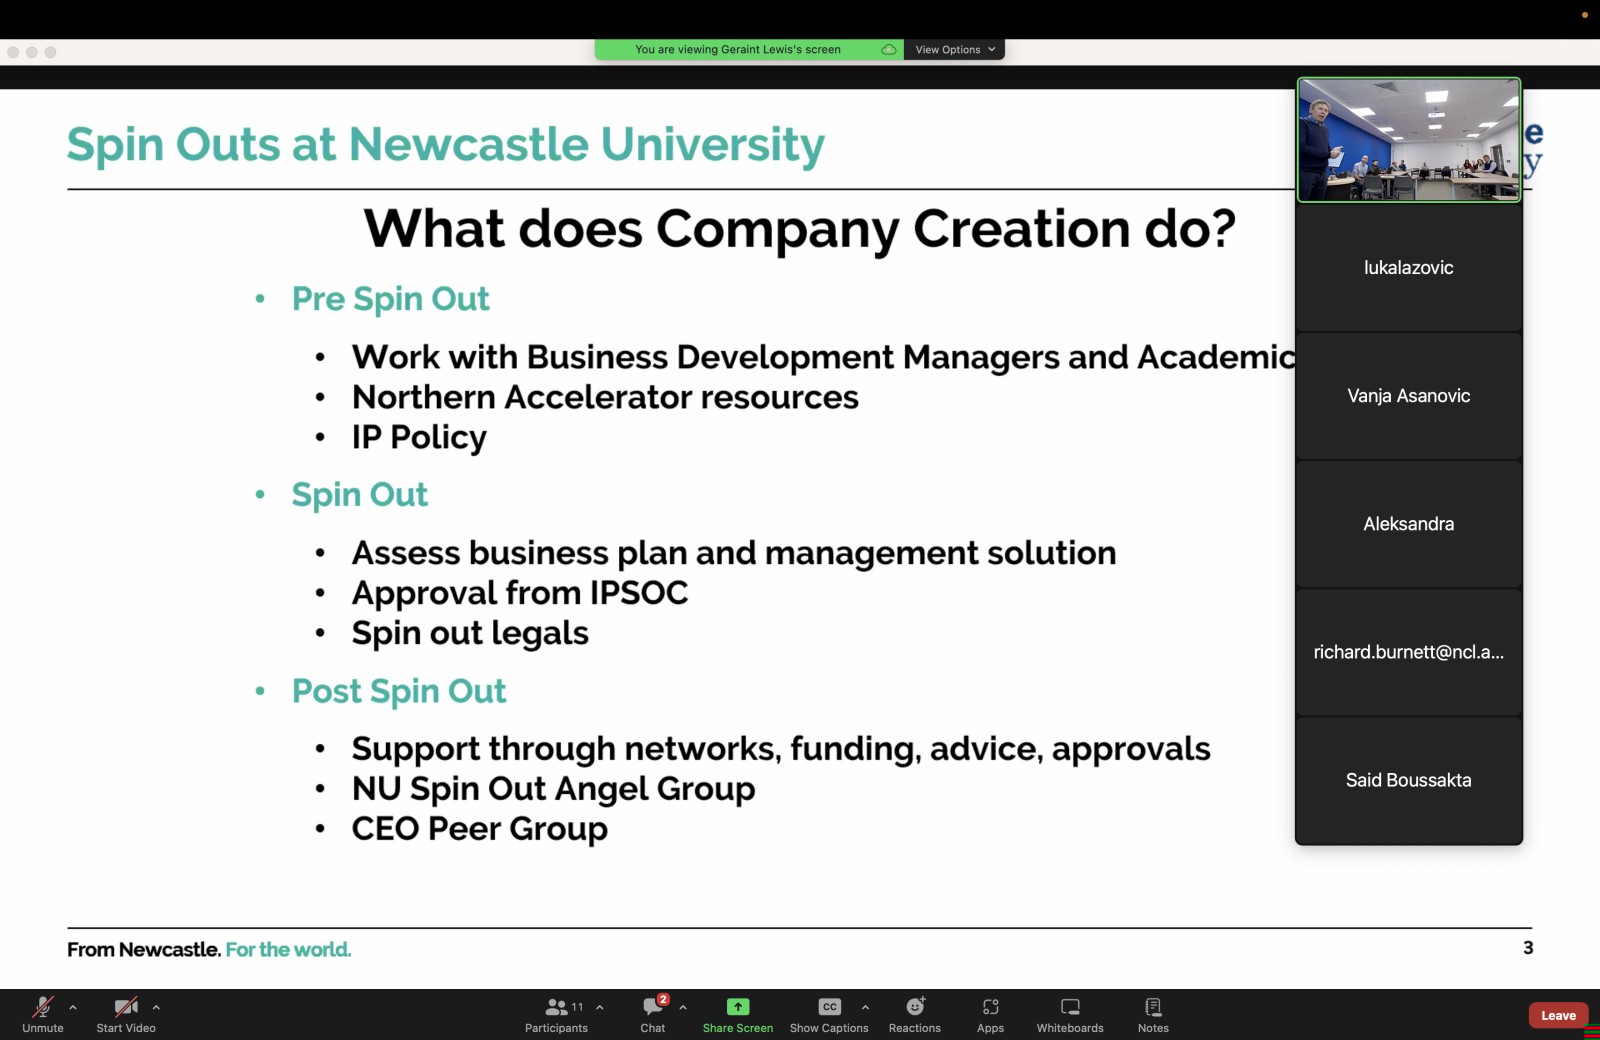
Task: Click the cloud icon in the sharing banner
Action: [888, 49]
